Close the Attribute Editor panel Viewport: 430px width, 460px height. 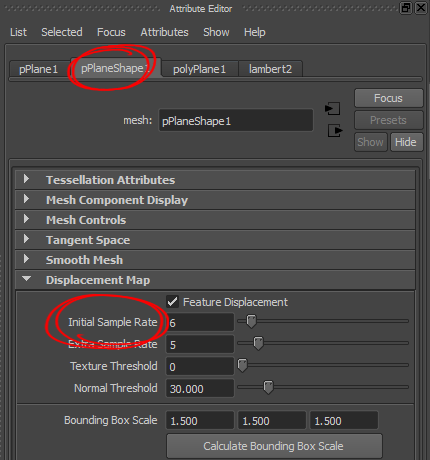point(421,8)
